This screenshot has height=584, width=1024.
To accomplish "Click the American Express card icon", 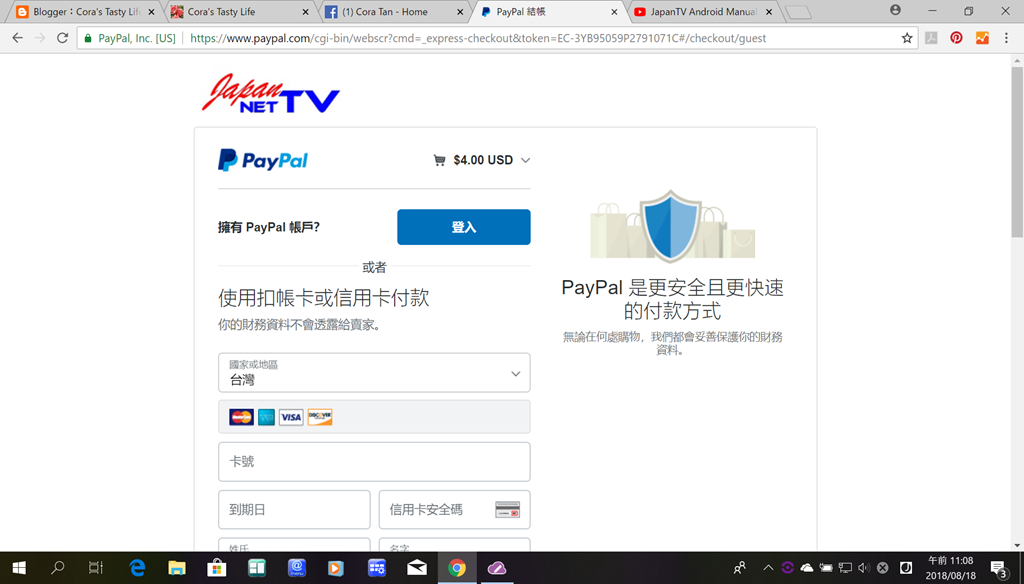I will coord(266,417).
